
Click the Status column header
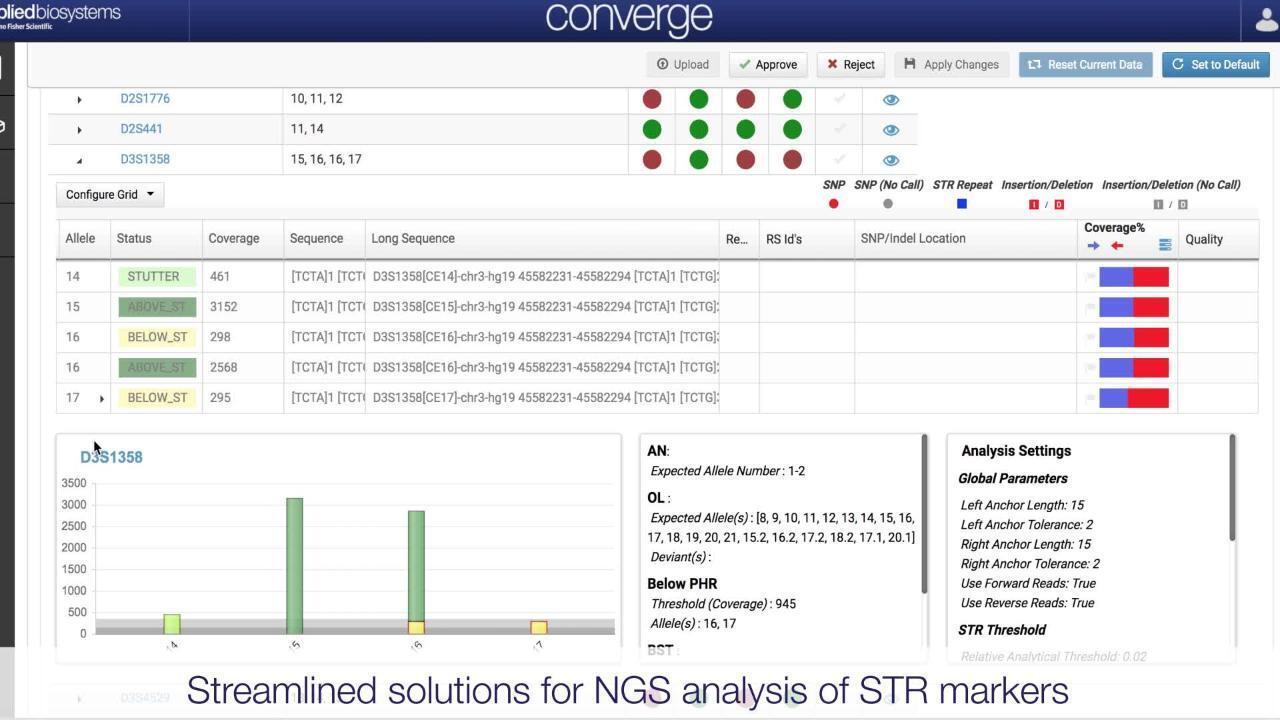134,239
